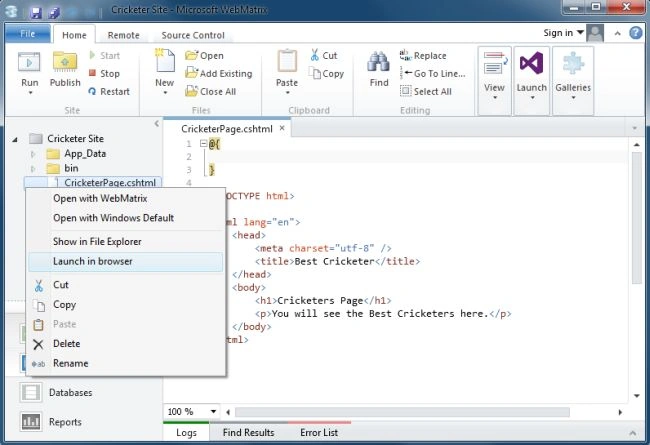
Task: Expand the App_Data folder
Action: (x=33, y=154)
